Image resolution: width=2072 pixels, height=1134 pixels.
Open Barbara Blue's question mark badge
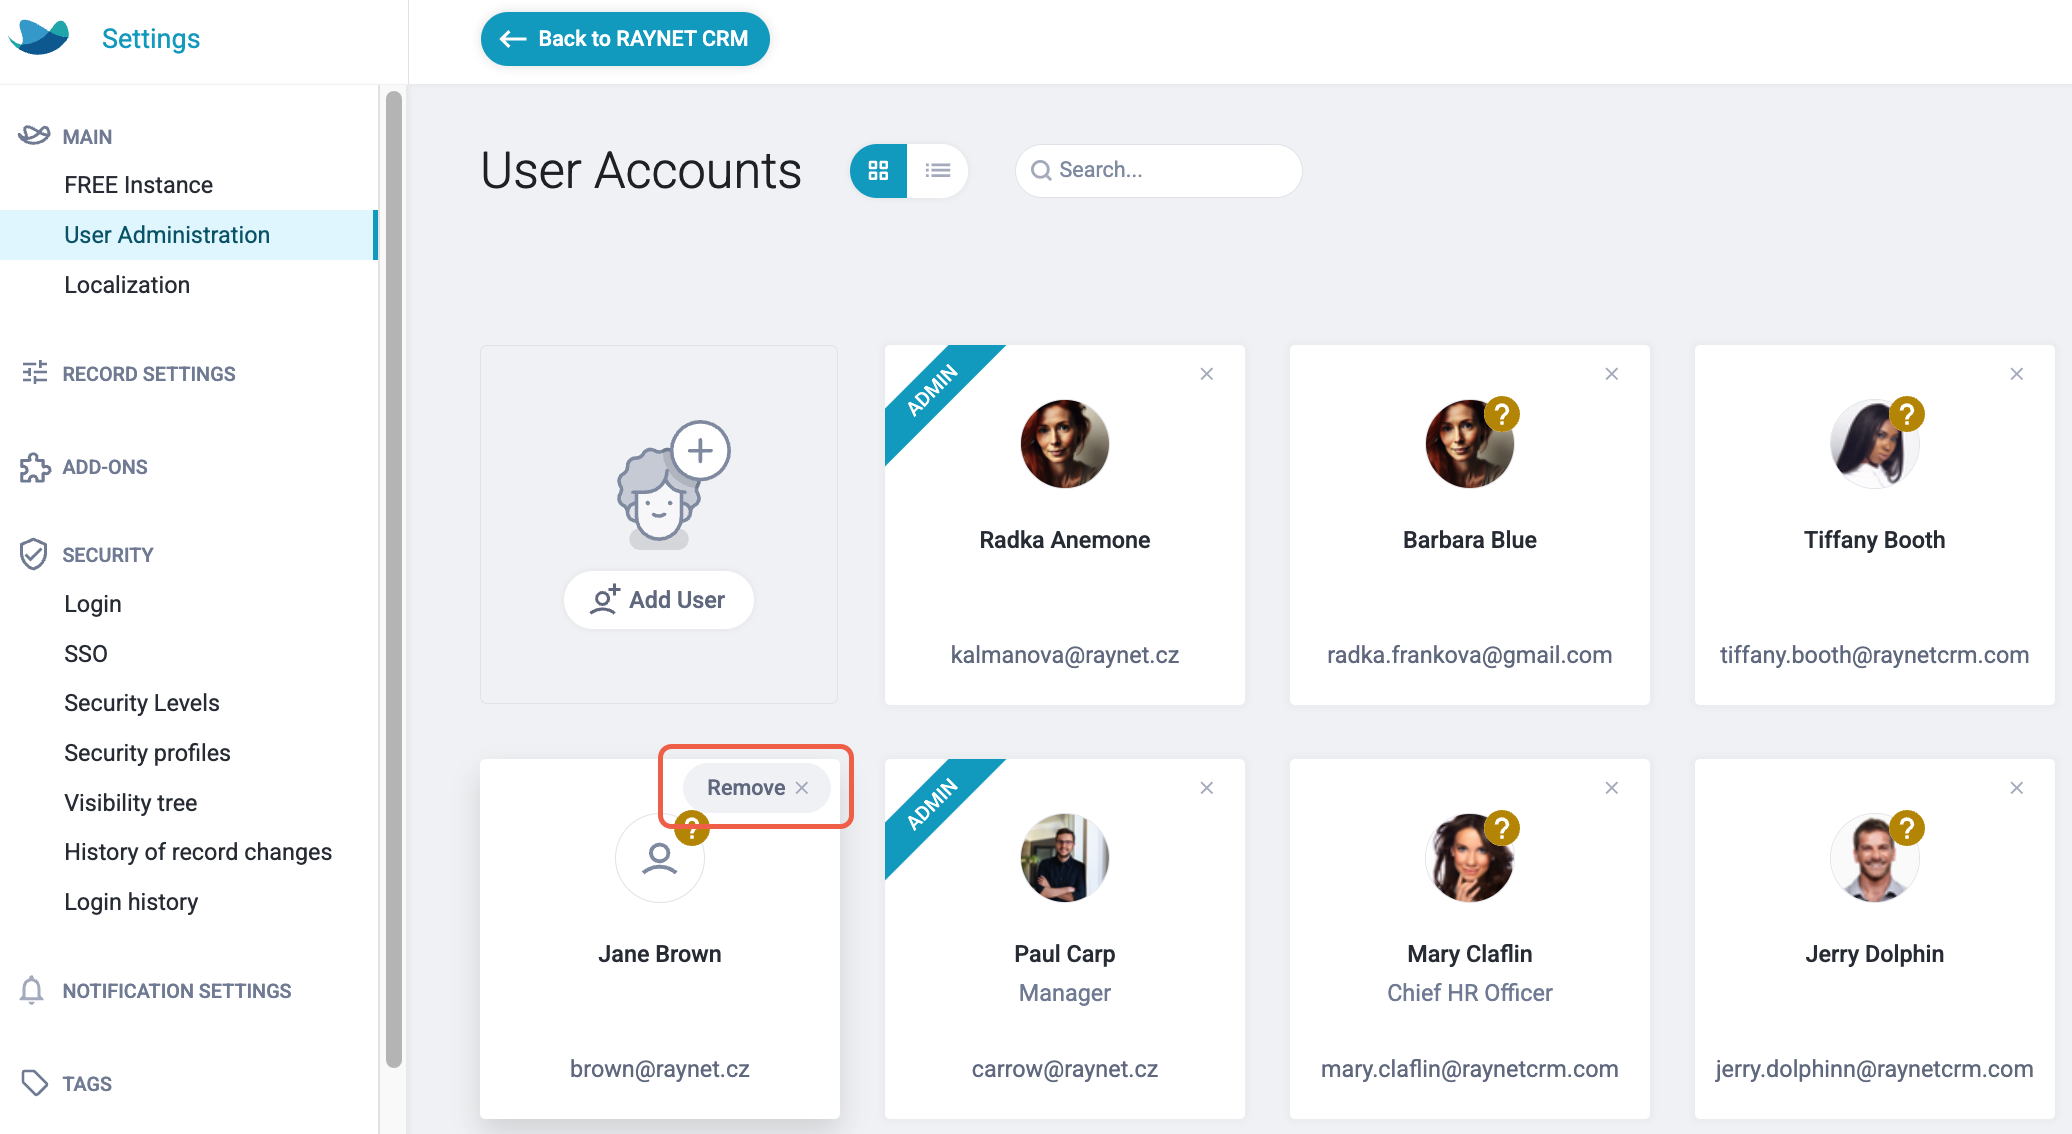pos(1502,414)
